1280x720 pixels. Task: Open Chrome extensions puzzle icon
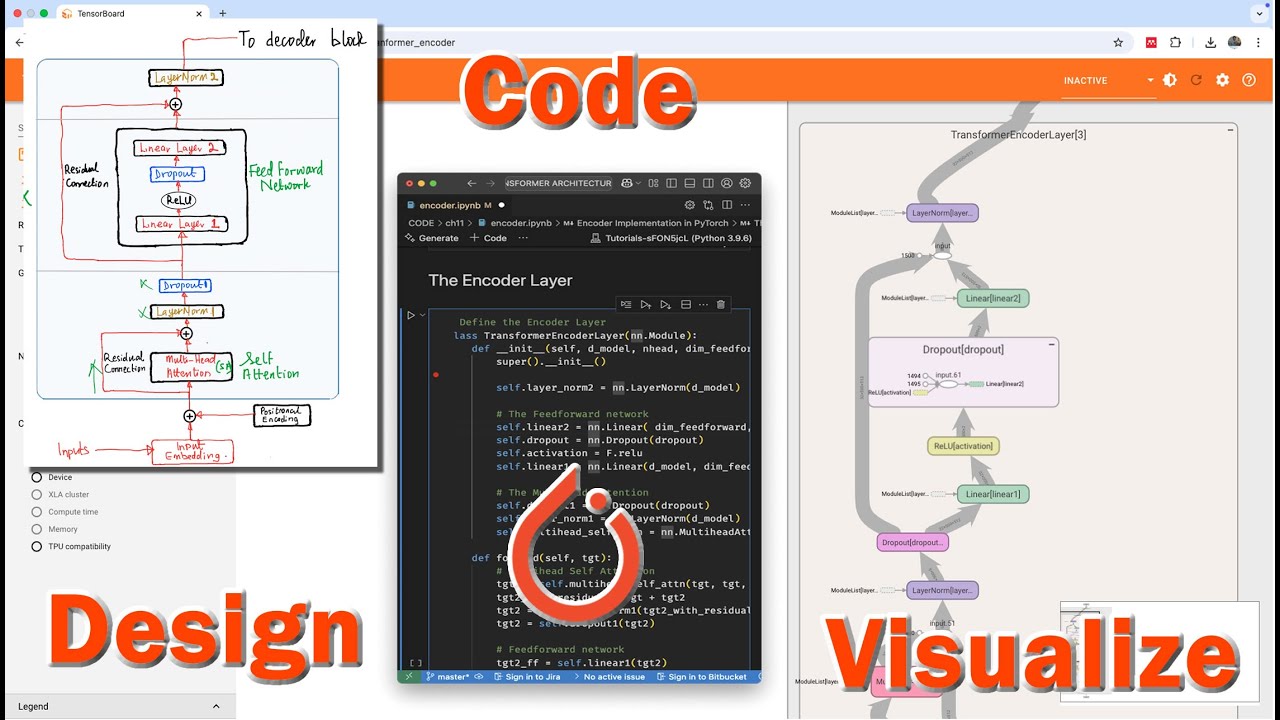point(1175,43)
